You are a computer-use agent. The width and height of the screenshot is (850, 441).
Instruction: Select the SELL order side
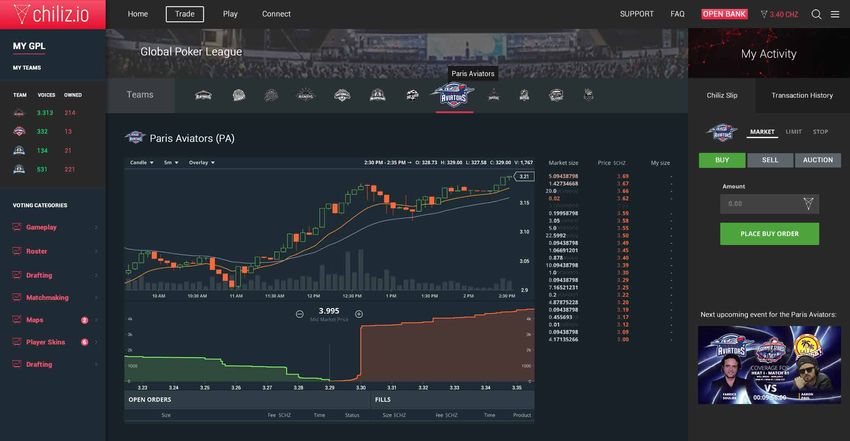(x=770, y=160)
